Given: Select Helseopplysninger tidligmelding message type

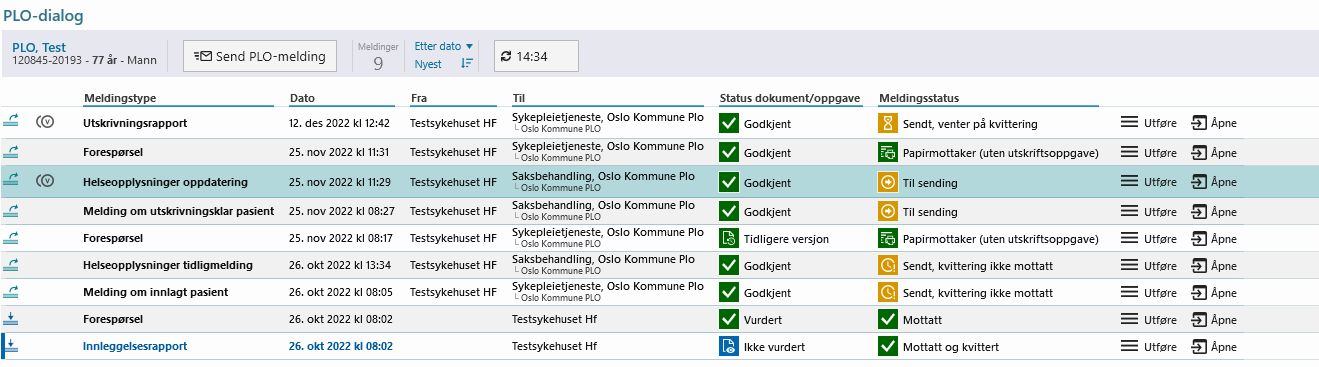Looking at the screenshot, I should (168, 265).
